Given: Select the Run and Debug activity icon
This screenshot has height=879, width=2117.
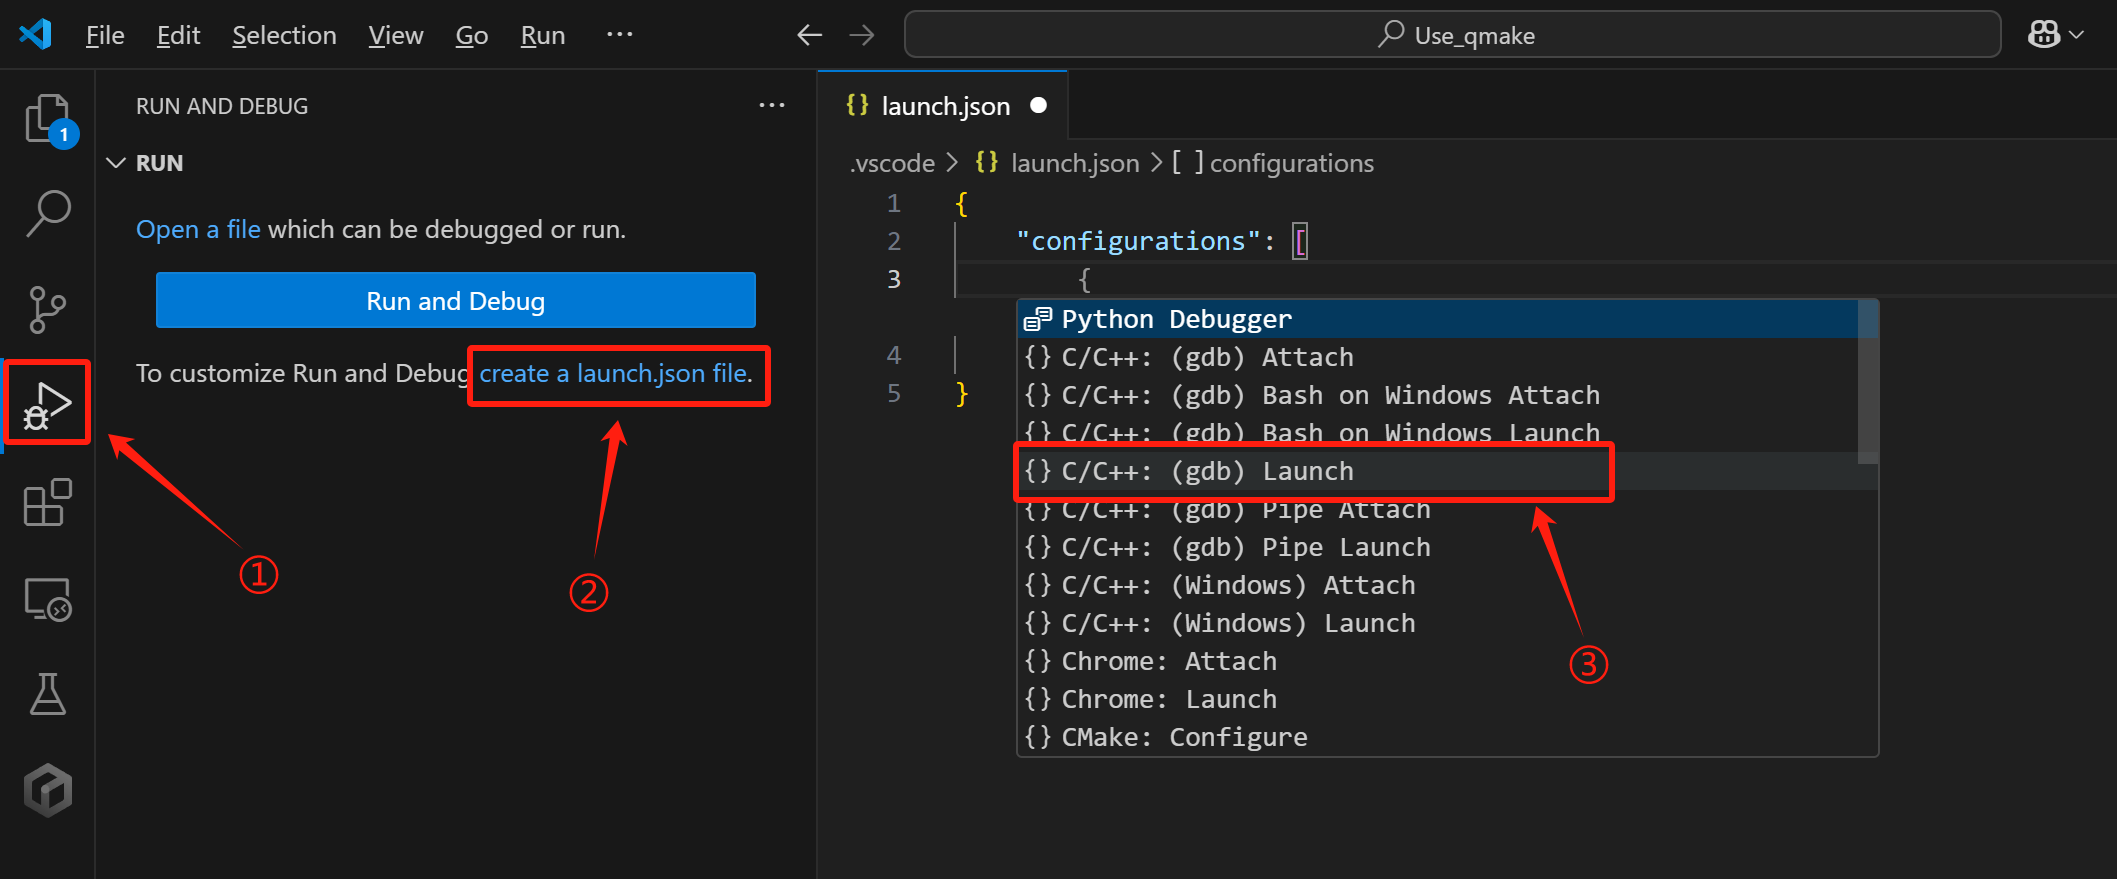Looking at the screenshot, I should pos(47,403).
